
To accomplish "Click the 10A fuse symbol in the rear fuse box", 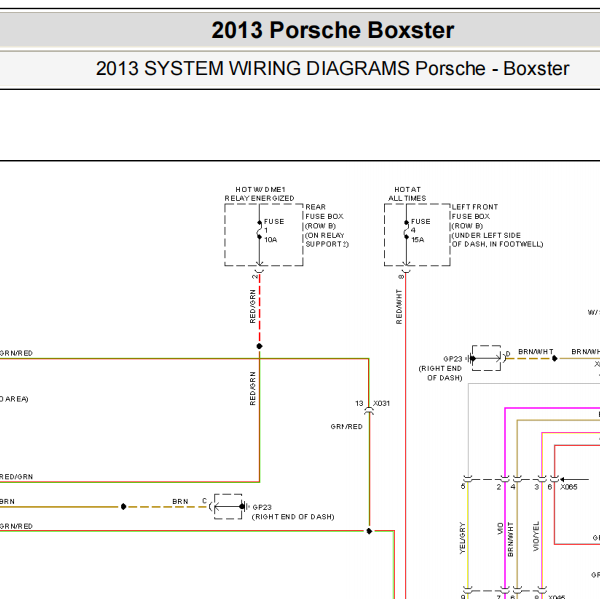I will (x=259, y=230).
